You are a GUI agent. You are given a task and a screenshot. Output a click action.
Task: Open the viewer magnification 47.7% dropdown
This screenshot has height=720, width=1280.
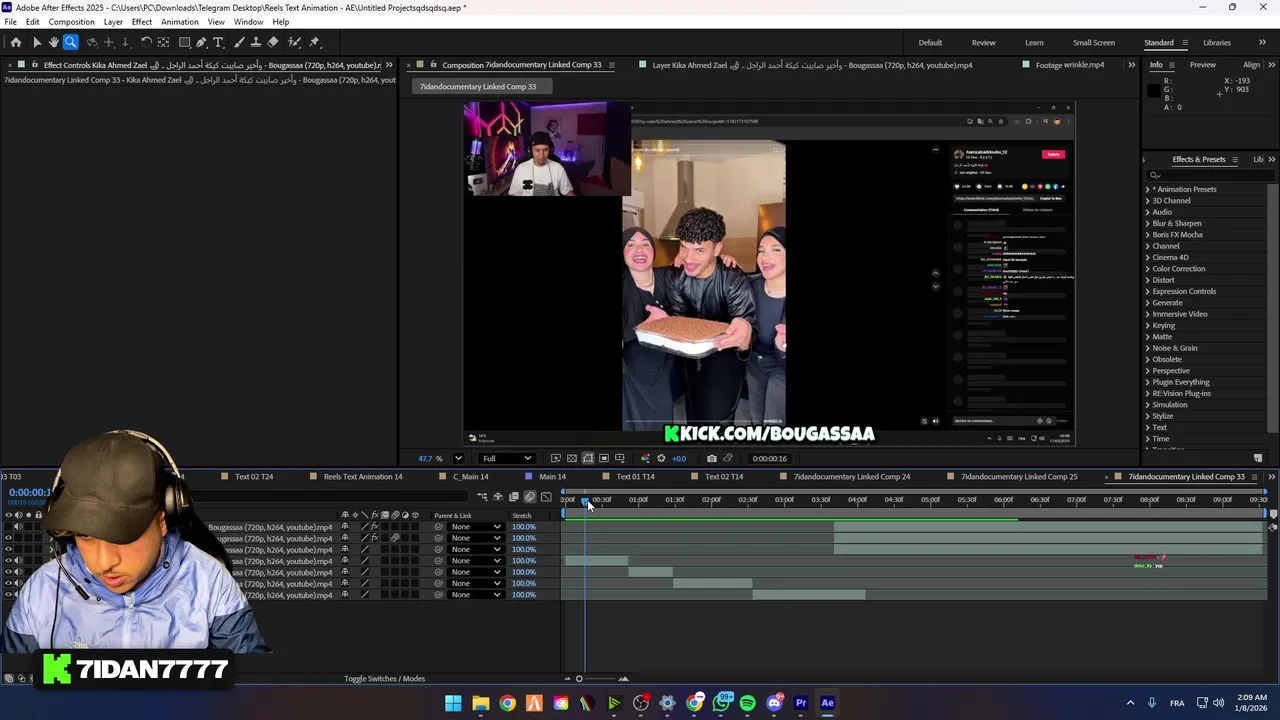458,458
